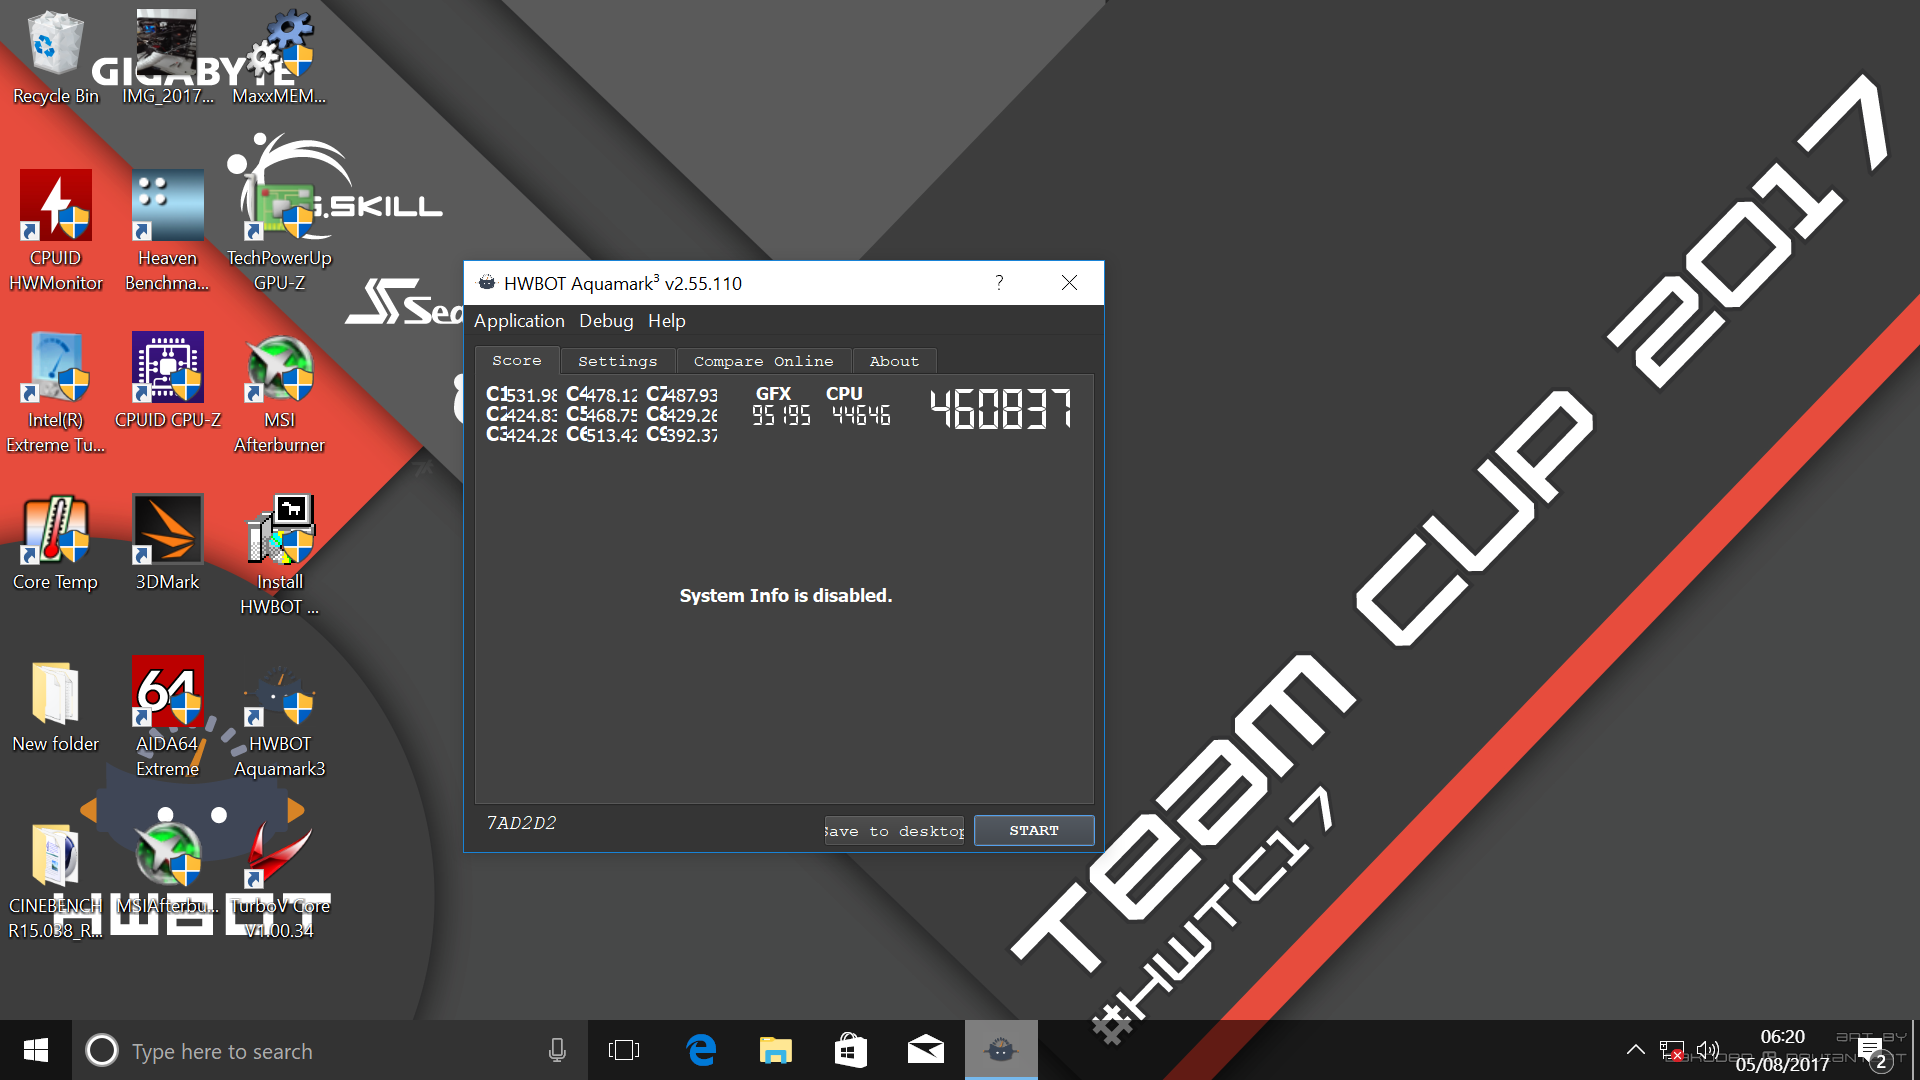Open HWBOT Aquamark3 desktop shortcut
The image size is (1920, 1080).
279,718
